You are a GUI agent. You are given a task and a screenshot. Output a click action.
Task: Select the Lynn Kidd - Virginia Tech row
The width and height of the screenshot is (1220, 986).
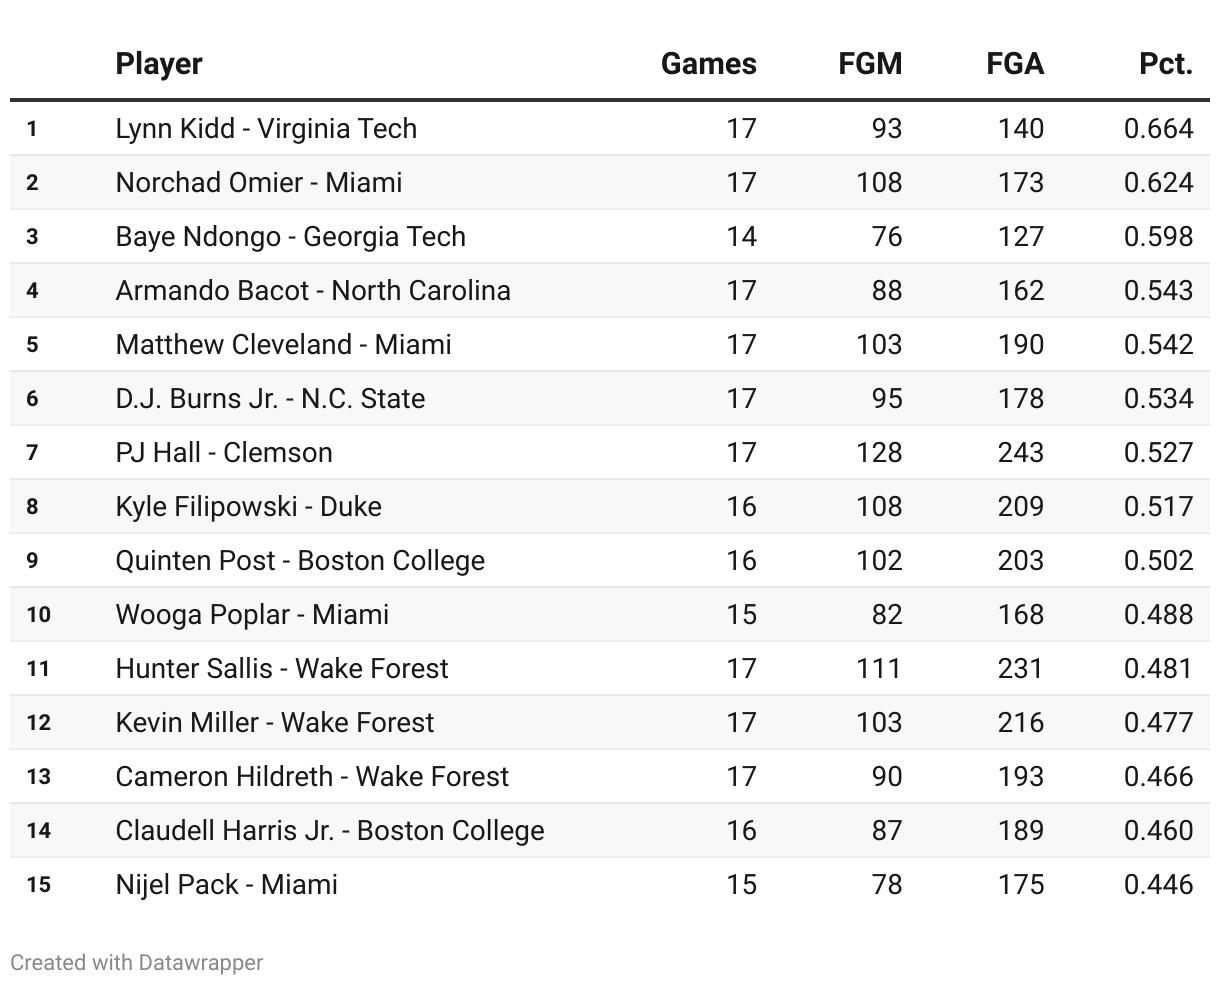266,128
